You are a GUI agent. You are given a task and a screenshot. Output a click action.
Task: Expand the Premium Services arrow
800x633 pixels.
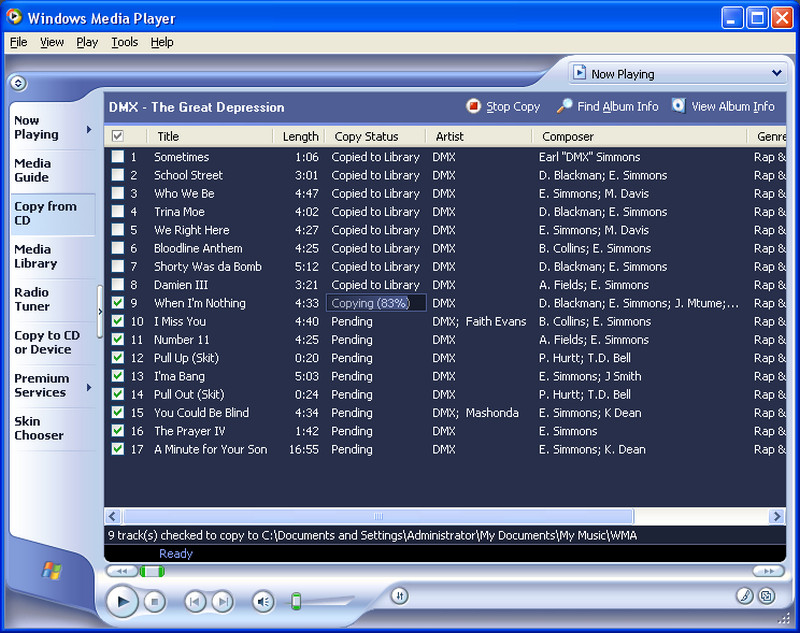89,386
